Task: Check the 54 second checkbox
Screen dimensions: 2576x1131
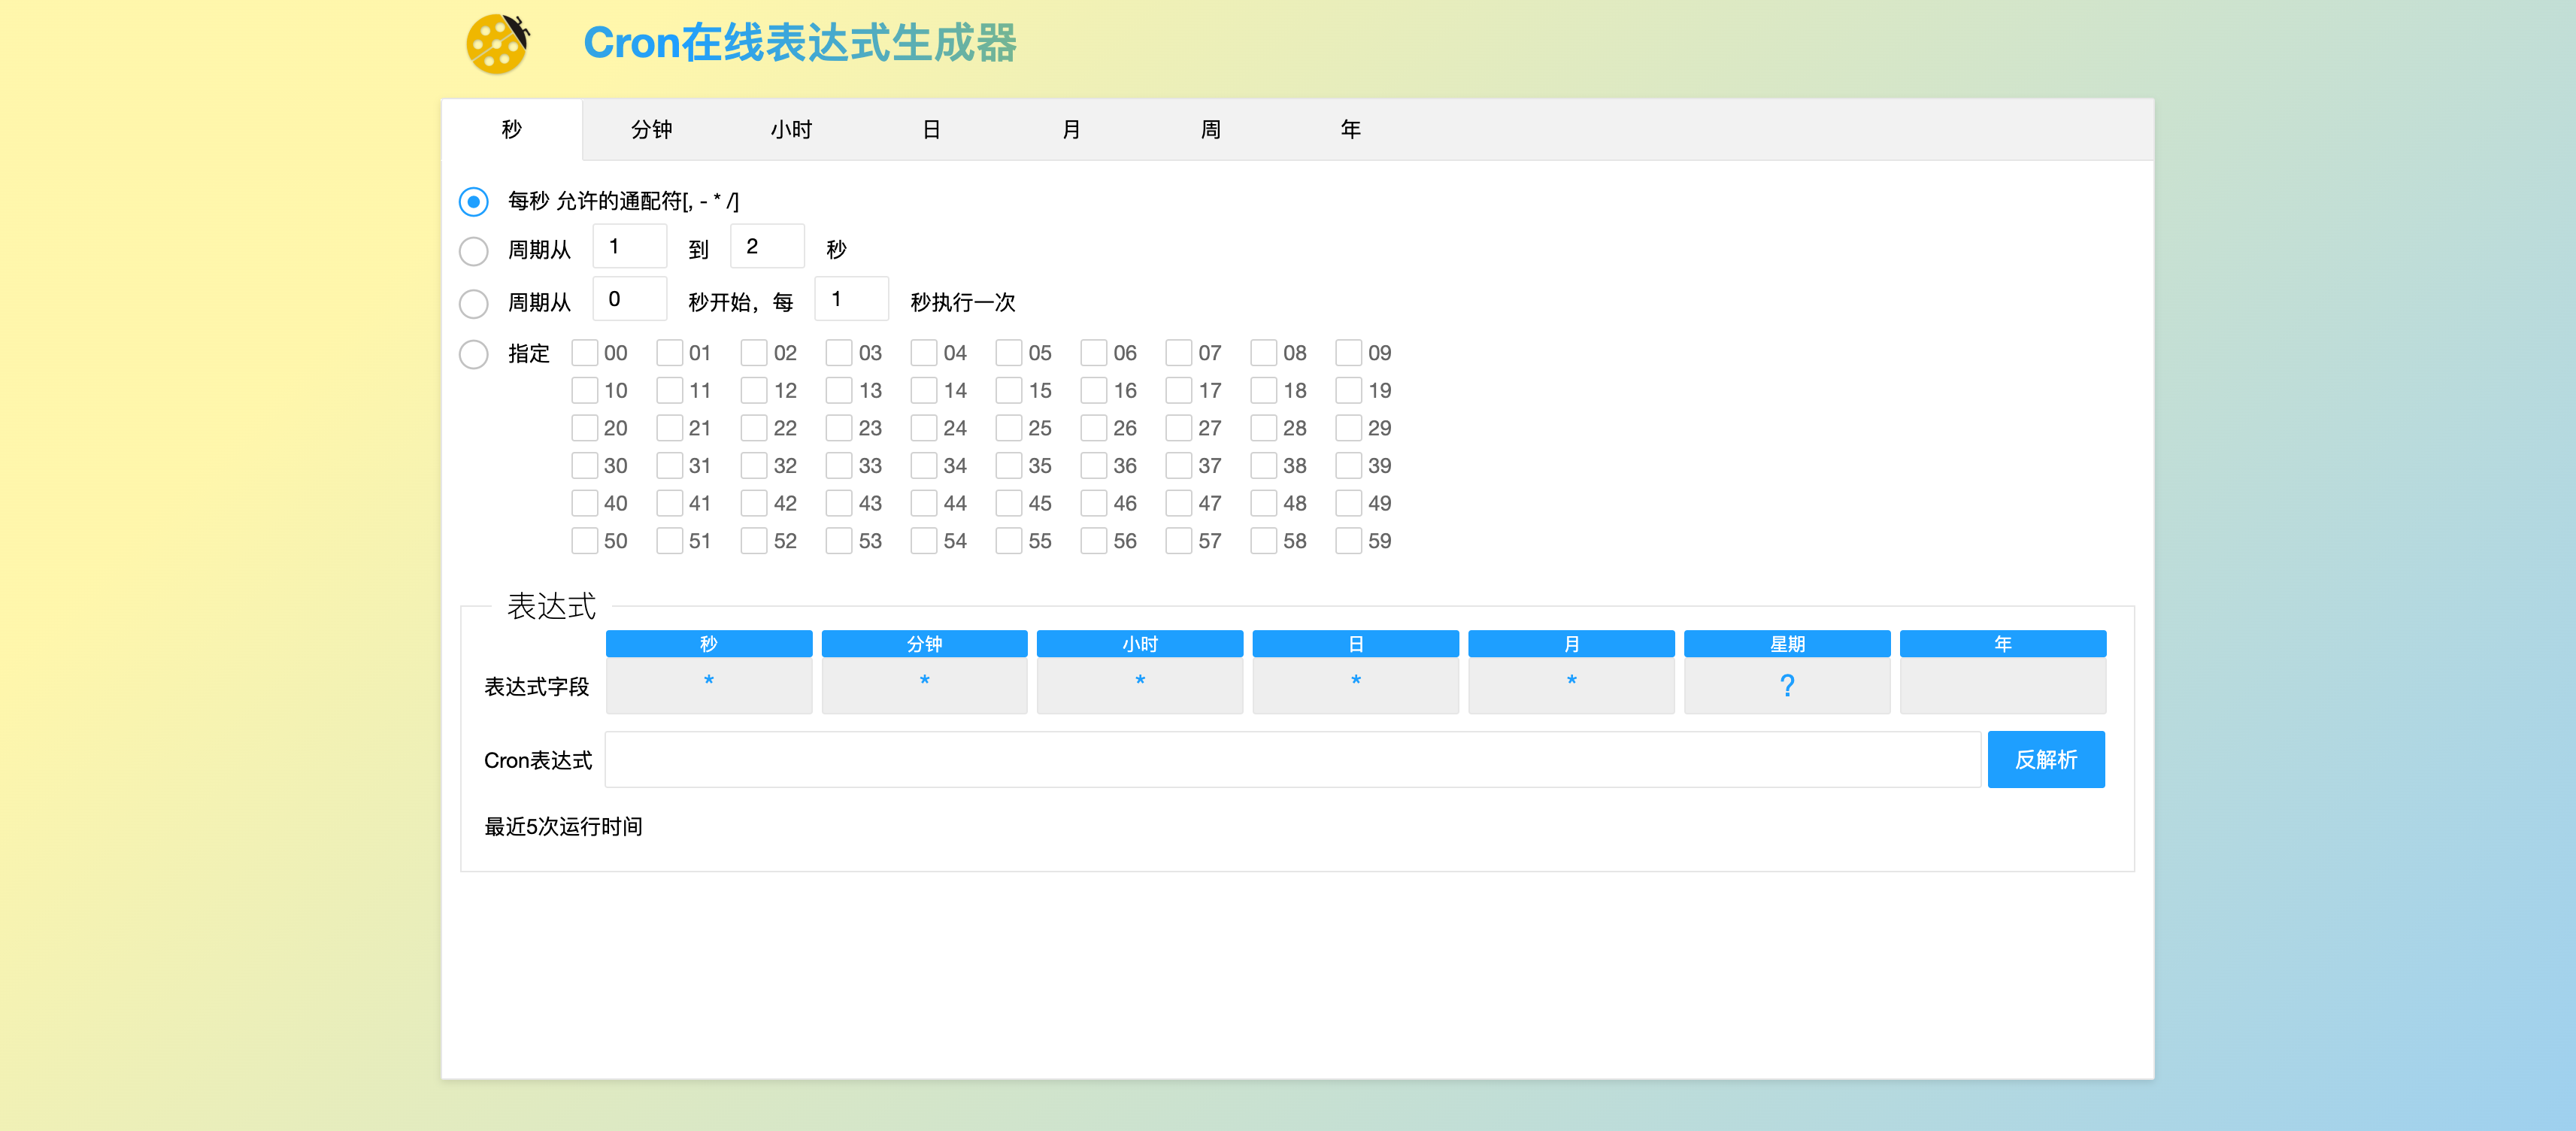Action: click(x=924, y=541)
